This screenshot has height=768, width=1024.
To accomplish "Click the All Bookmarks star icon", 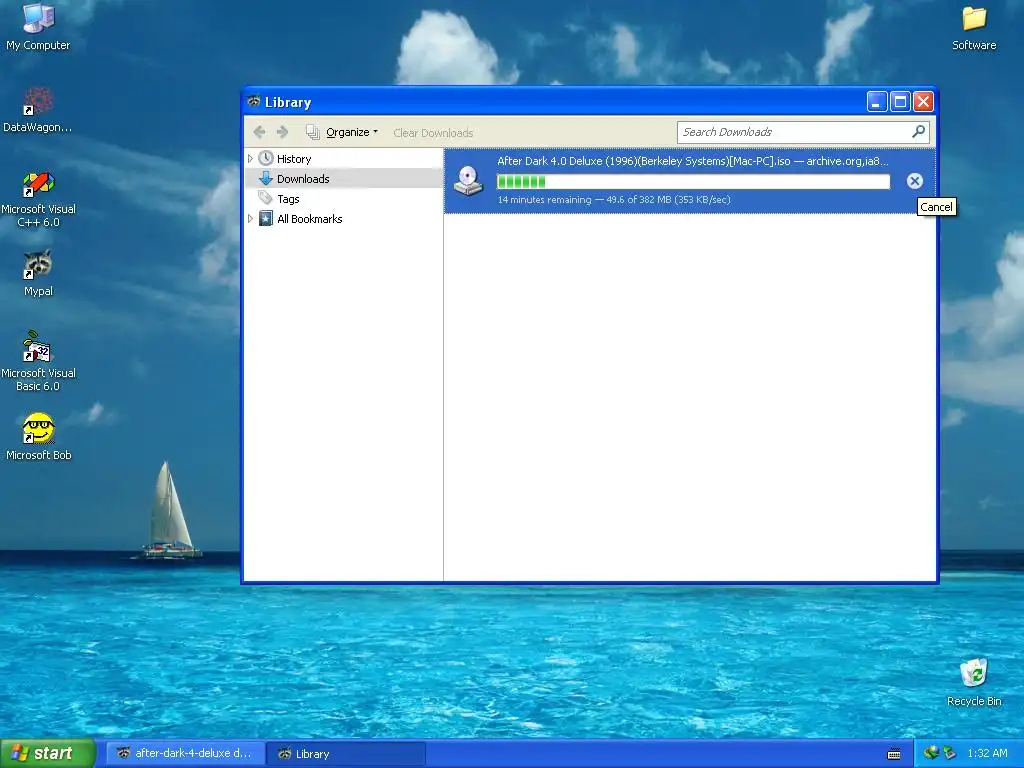I will point(265,218).
